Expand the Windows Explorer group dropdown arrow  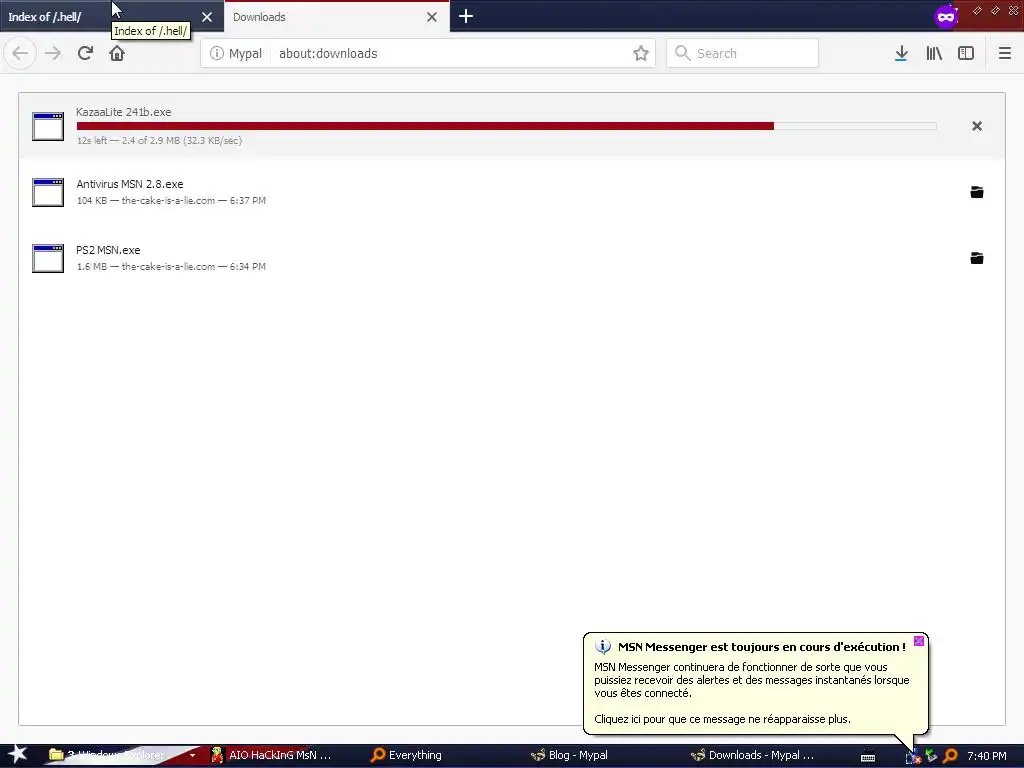[193, 756]
